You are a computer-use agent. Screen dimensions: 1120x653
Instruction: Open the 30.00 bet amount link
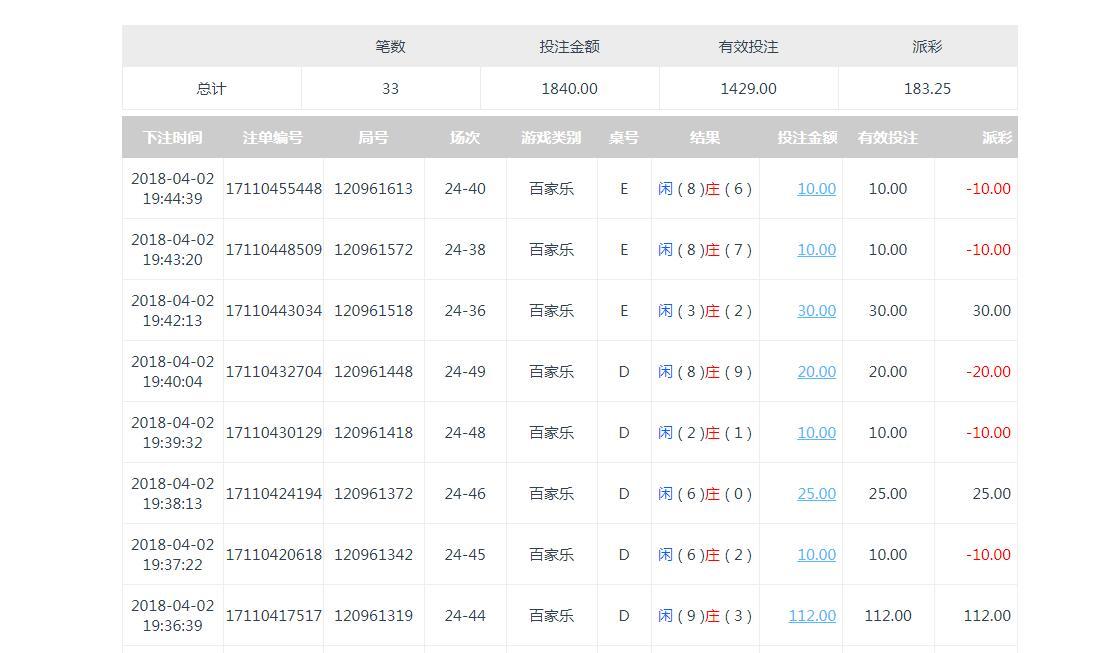[x=816, y=311]
